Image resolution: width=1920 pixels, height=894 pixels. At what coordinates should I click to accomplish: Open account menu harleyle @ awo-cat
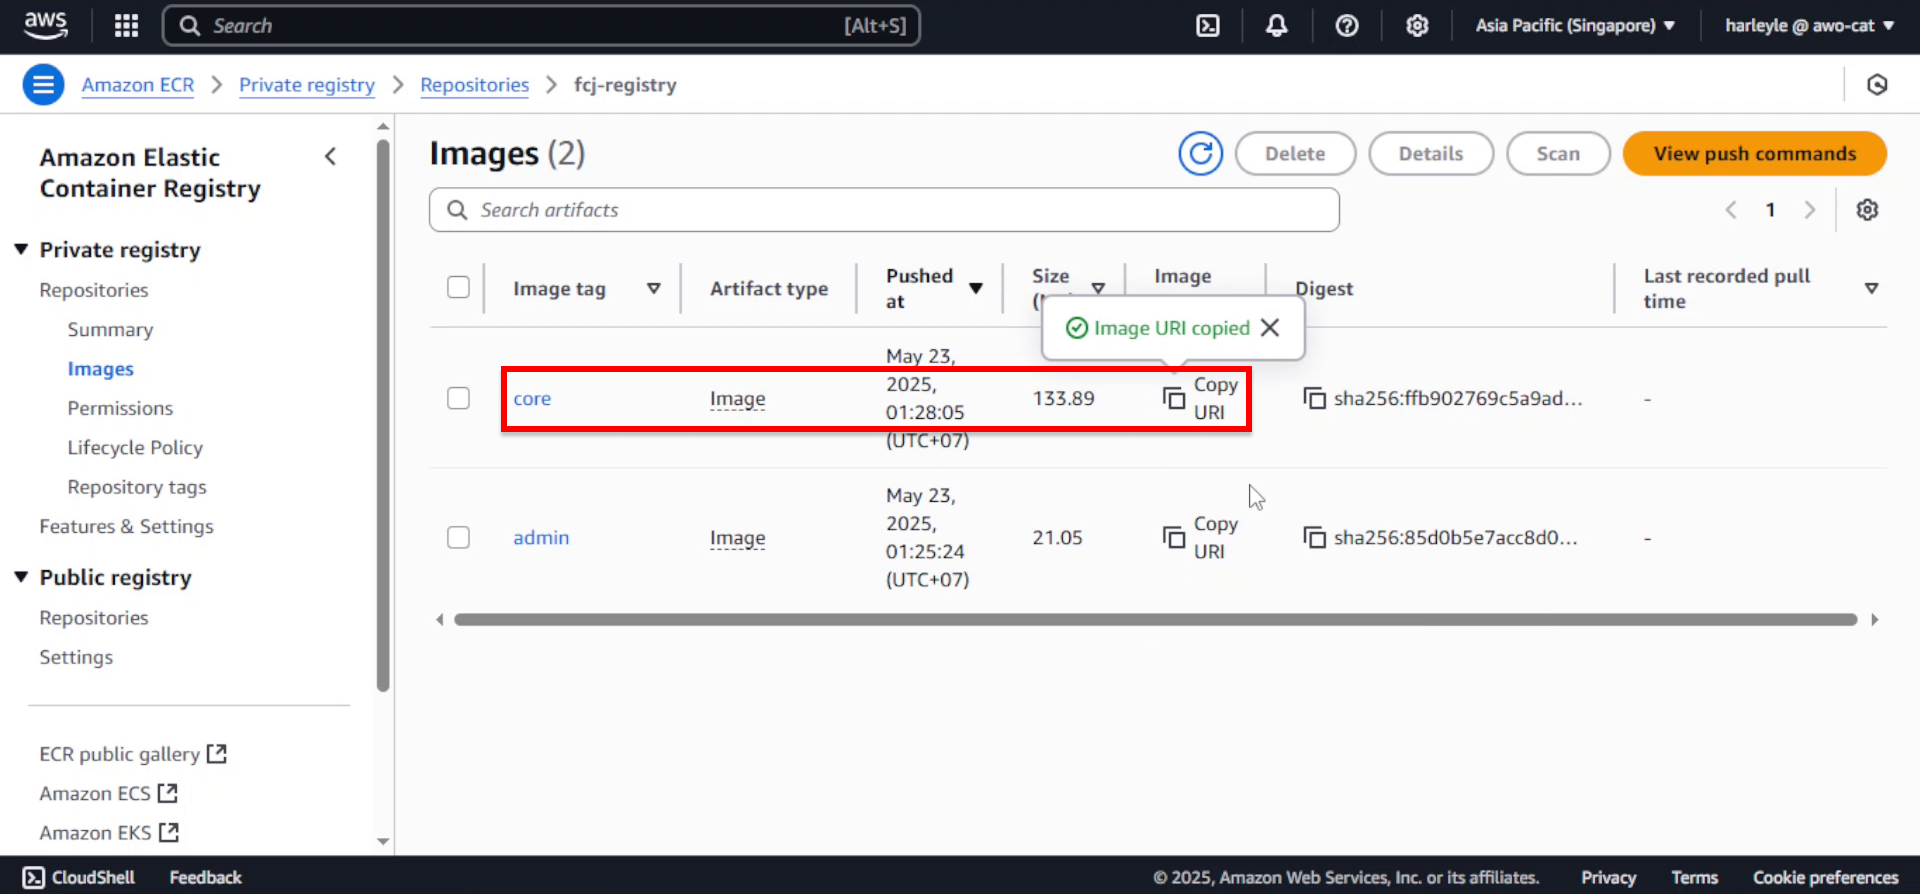pyautogui.click(x=1810, y=25)
